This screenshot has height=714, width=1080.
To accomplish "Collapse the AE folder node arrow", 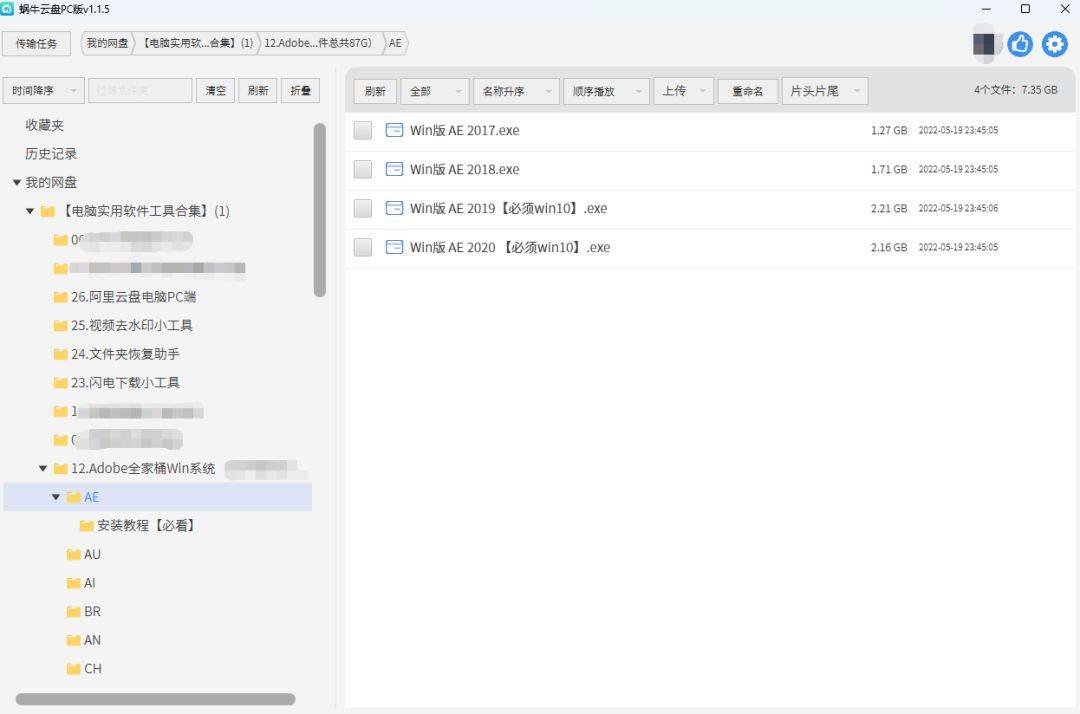I will [x=56, y=497].
